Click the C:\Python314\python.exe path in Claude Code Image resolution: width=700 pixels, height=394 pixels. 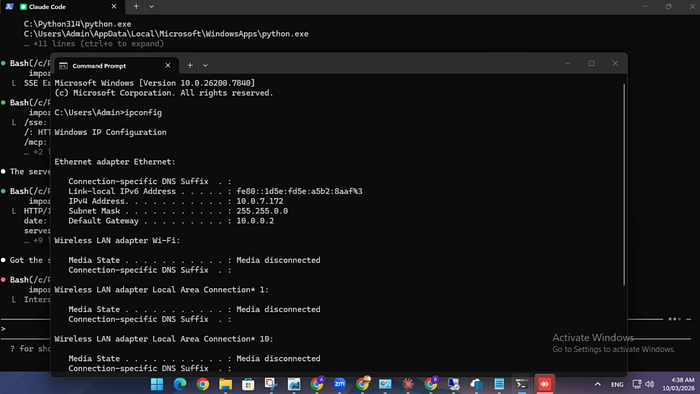(x=78, y=24)
